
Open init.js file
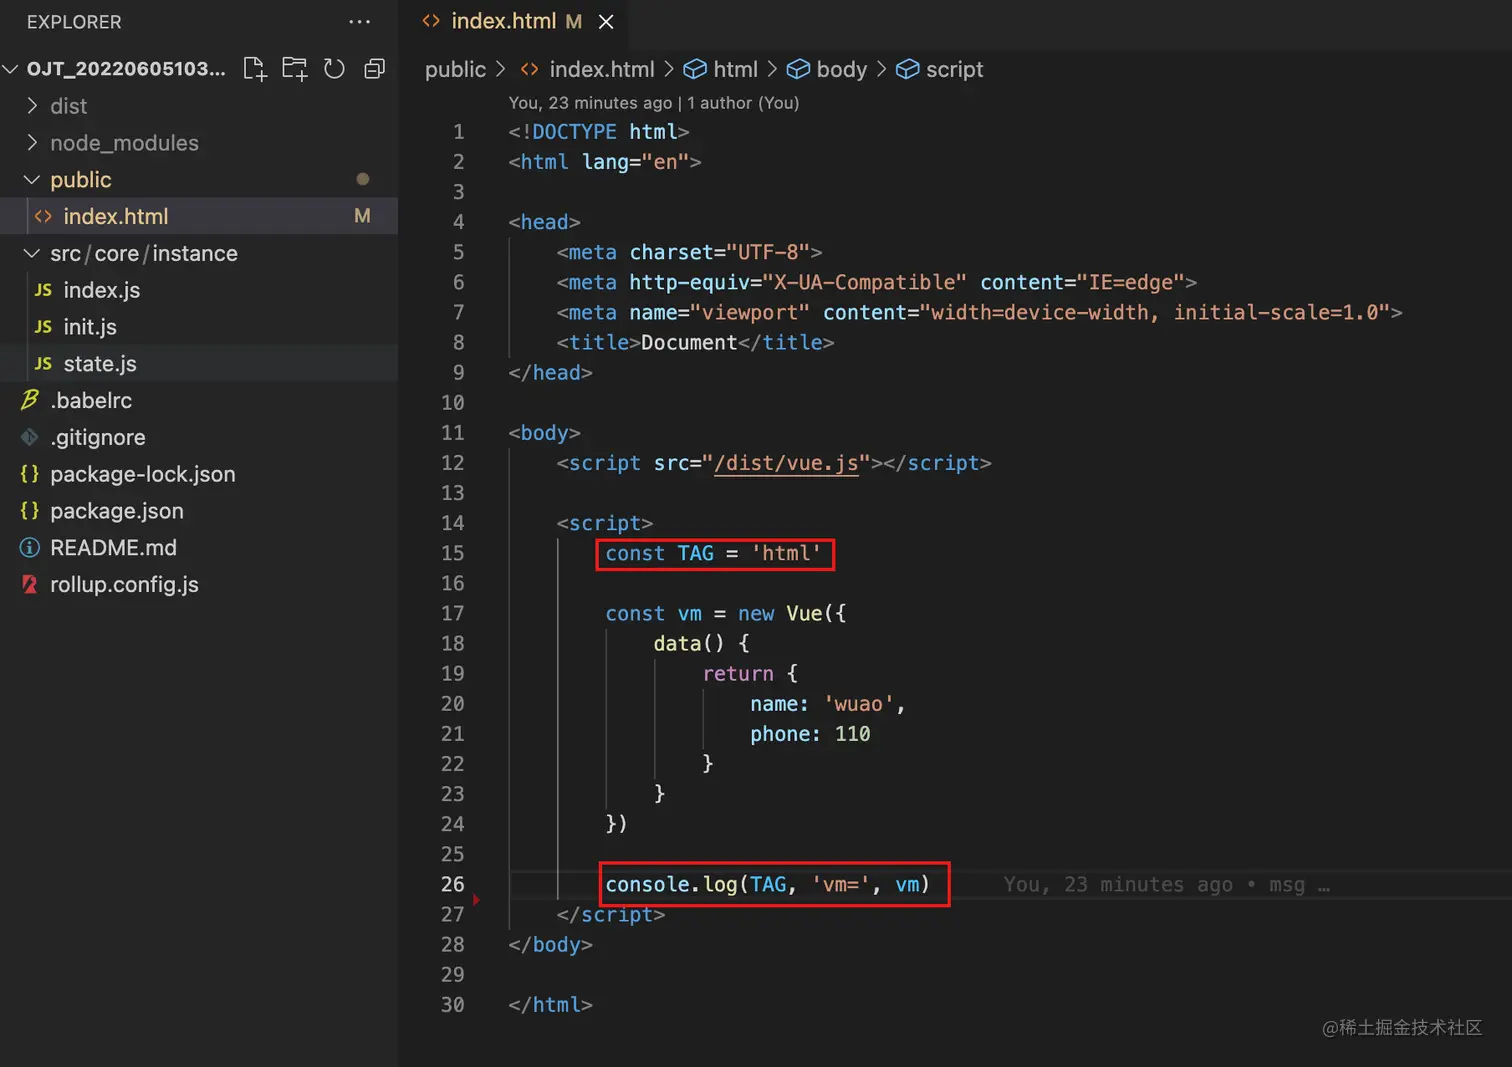point(199,327)
